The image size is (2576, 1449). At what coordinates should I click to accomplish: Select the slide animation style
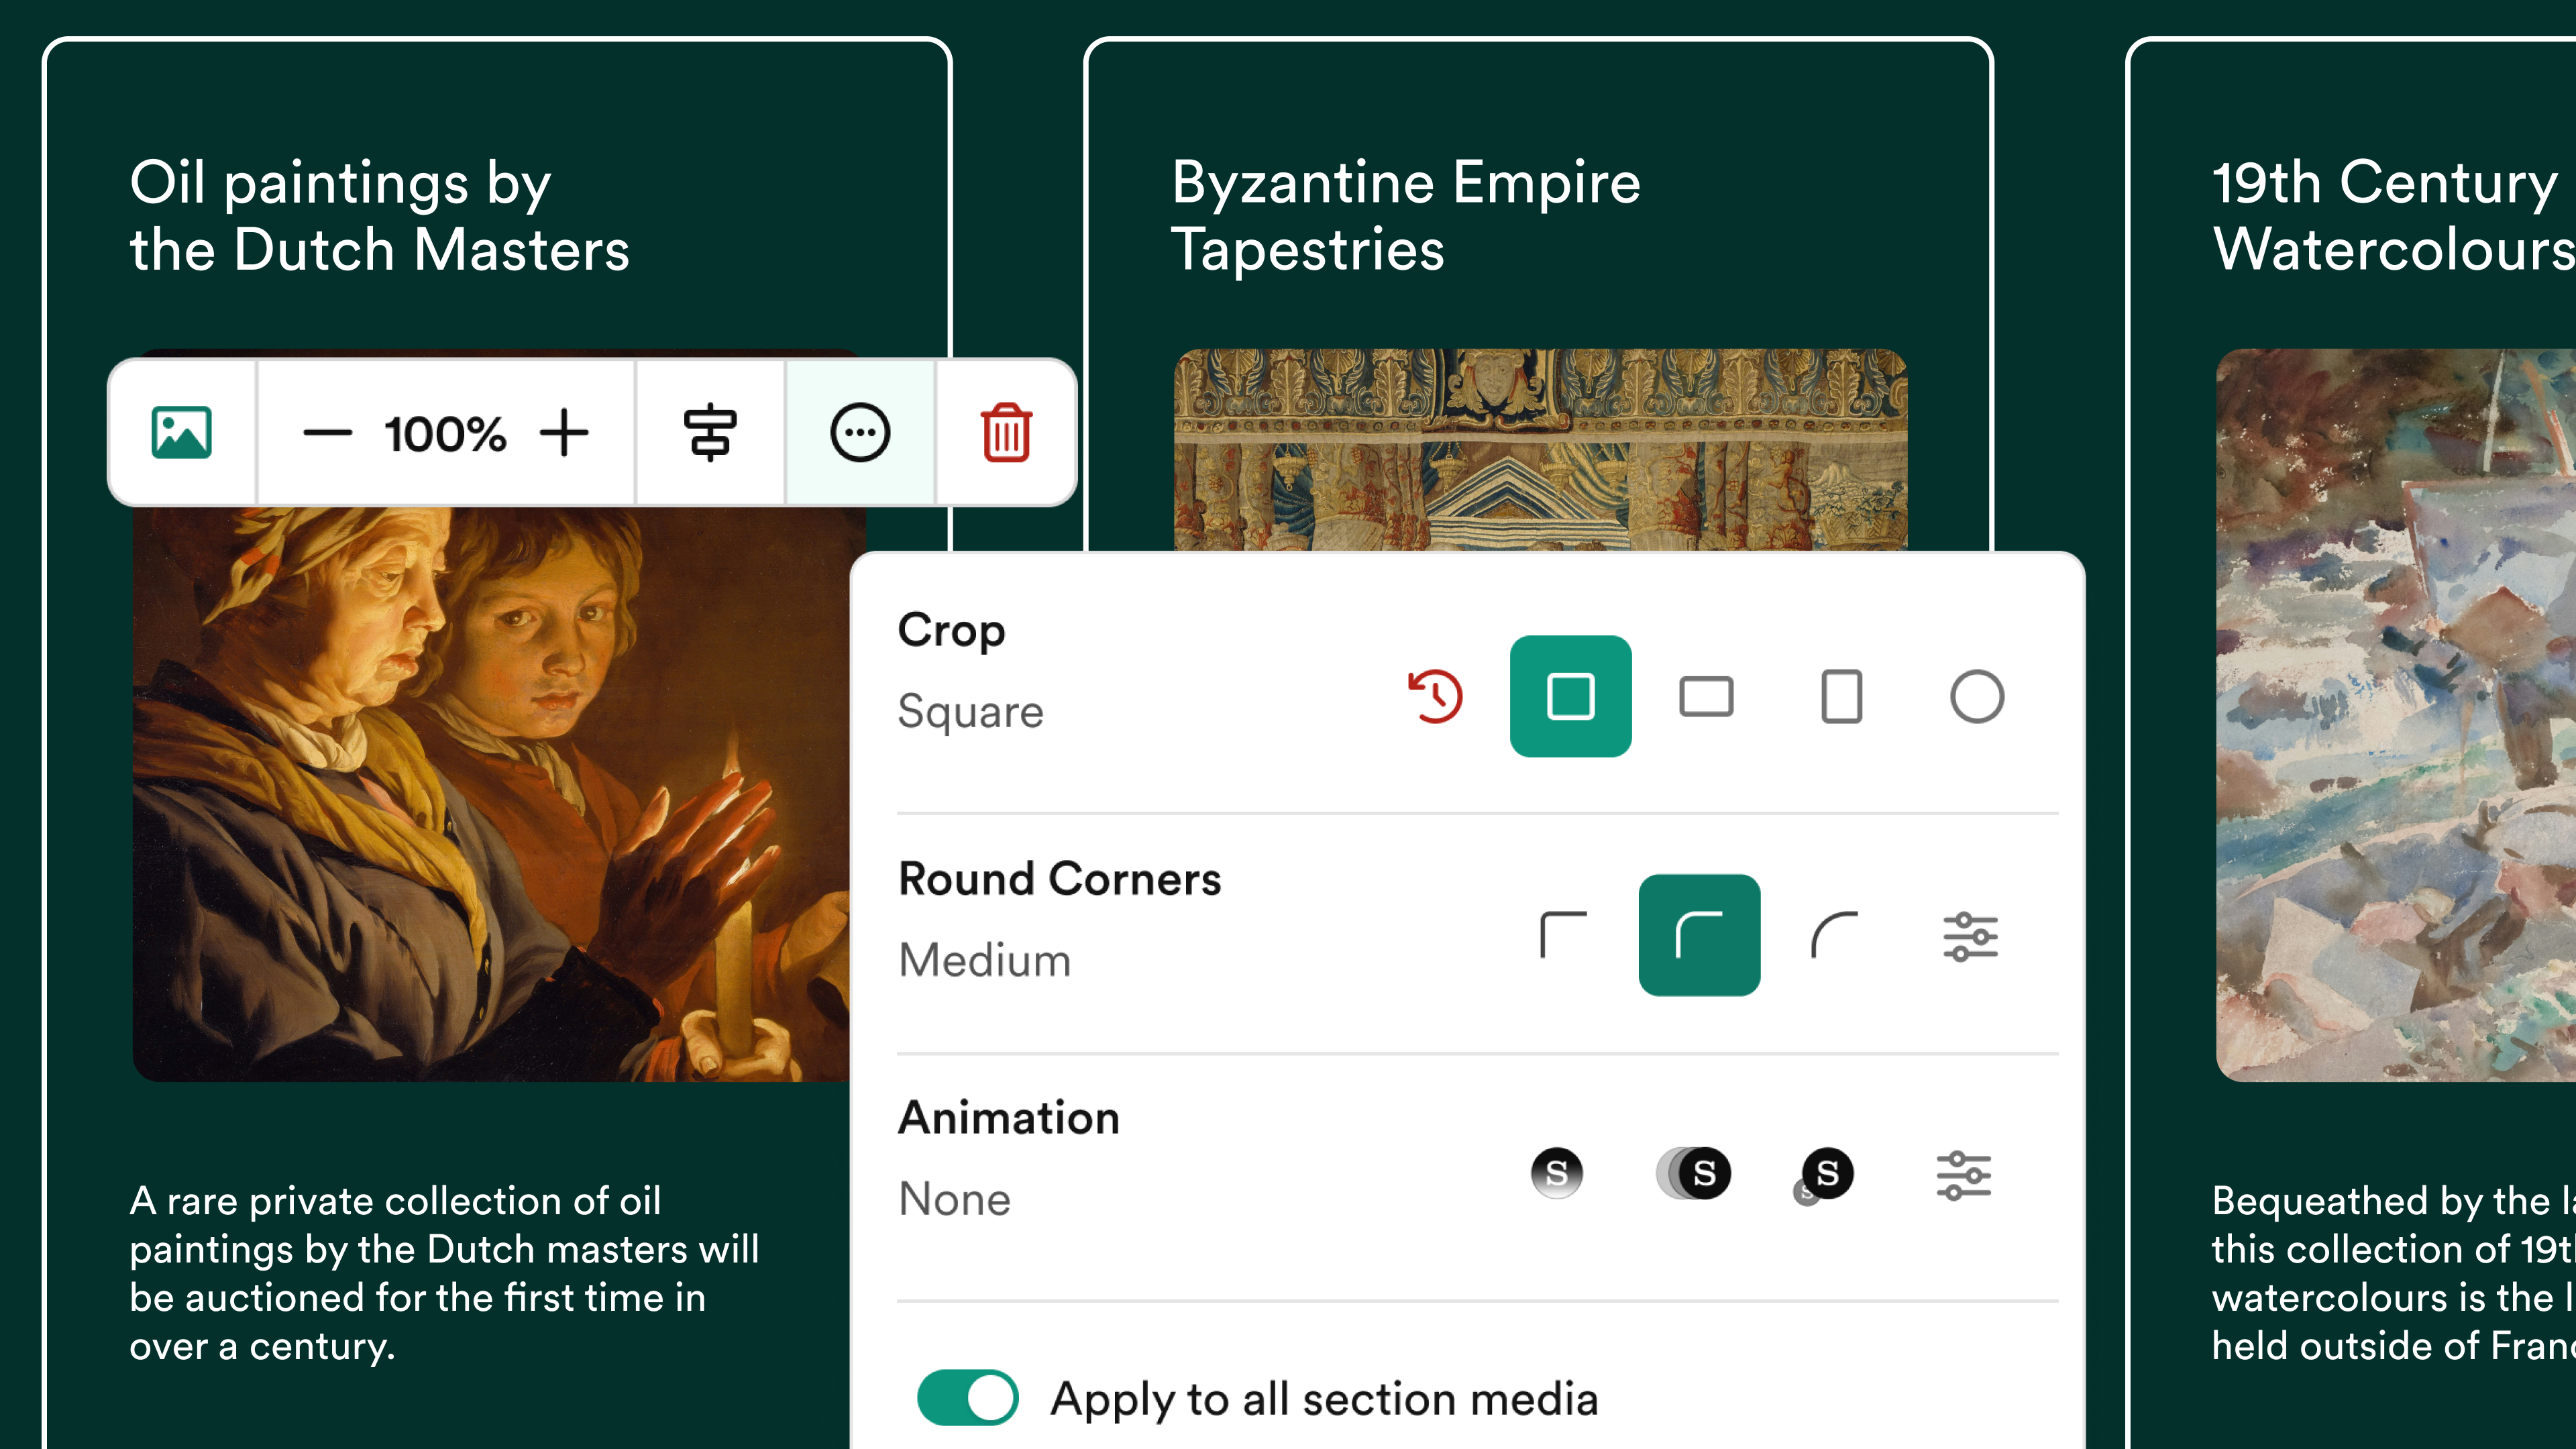tap(1693, 1172)
